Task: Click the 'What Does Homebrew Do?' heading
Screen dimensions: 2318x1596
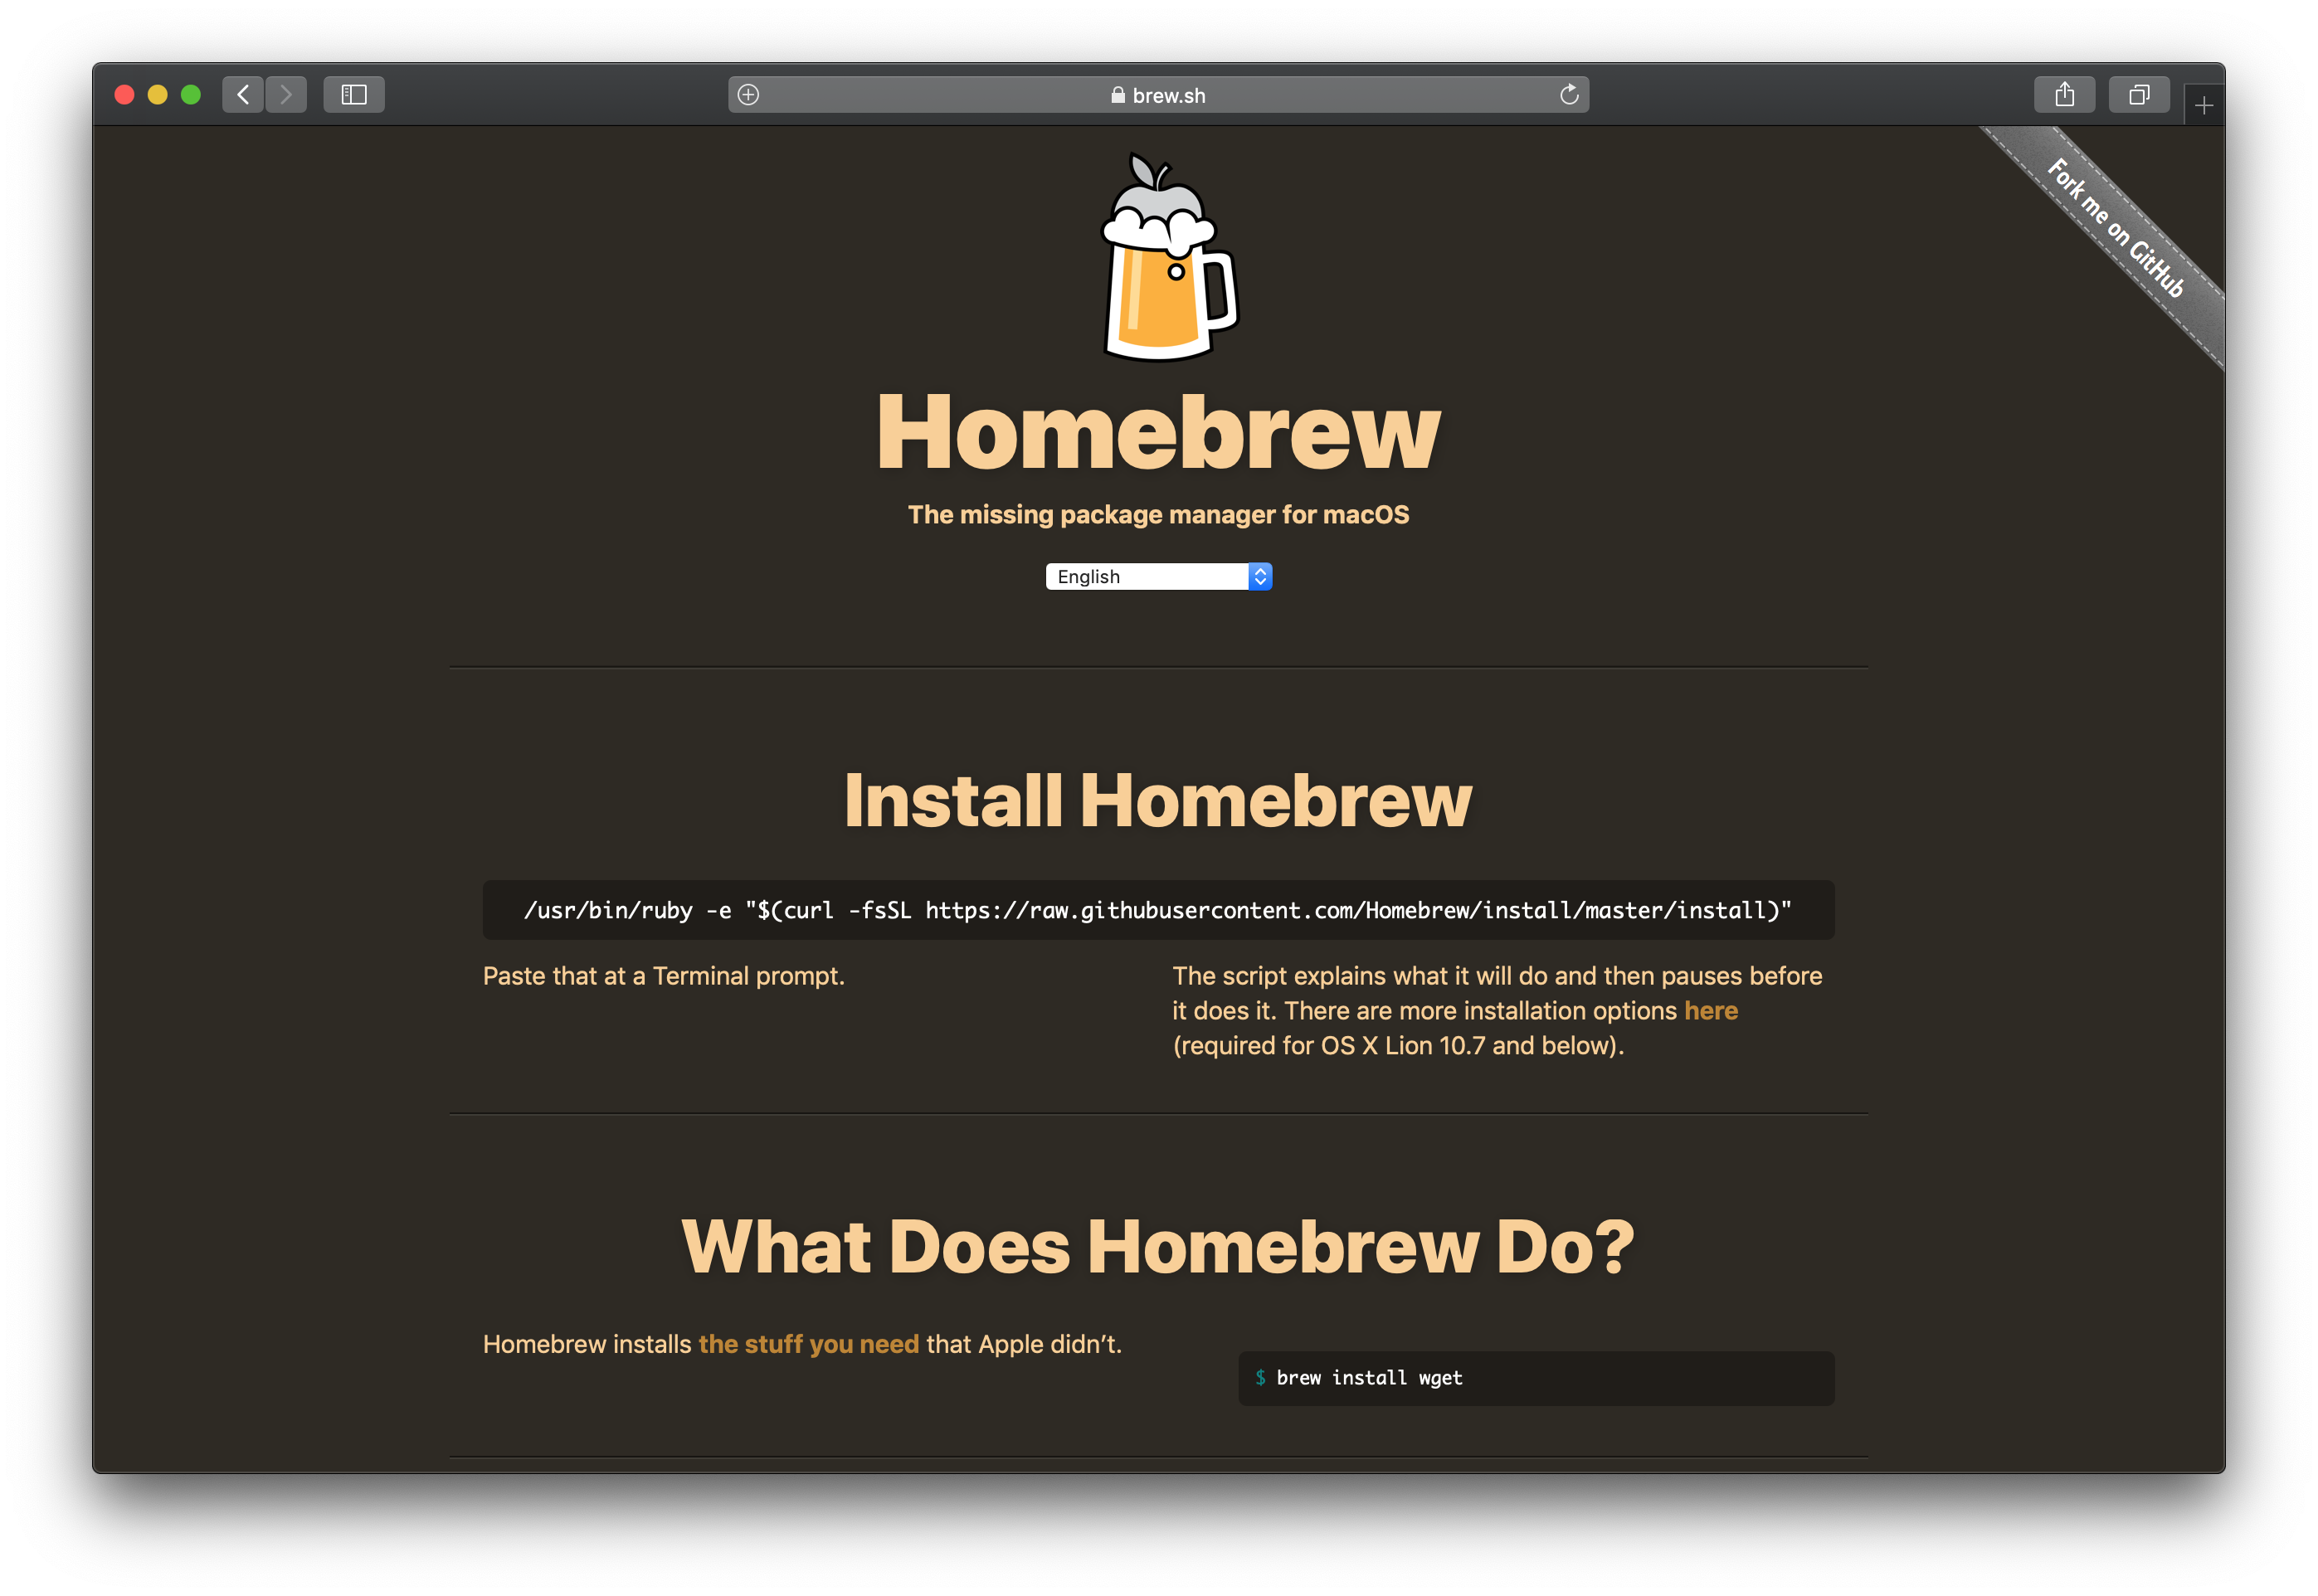Action: (1158, 1247)
